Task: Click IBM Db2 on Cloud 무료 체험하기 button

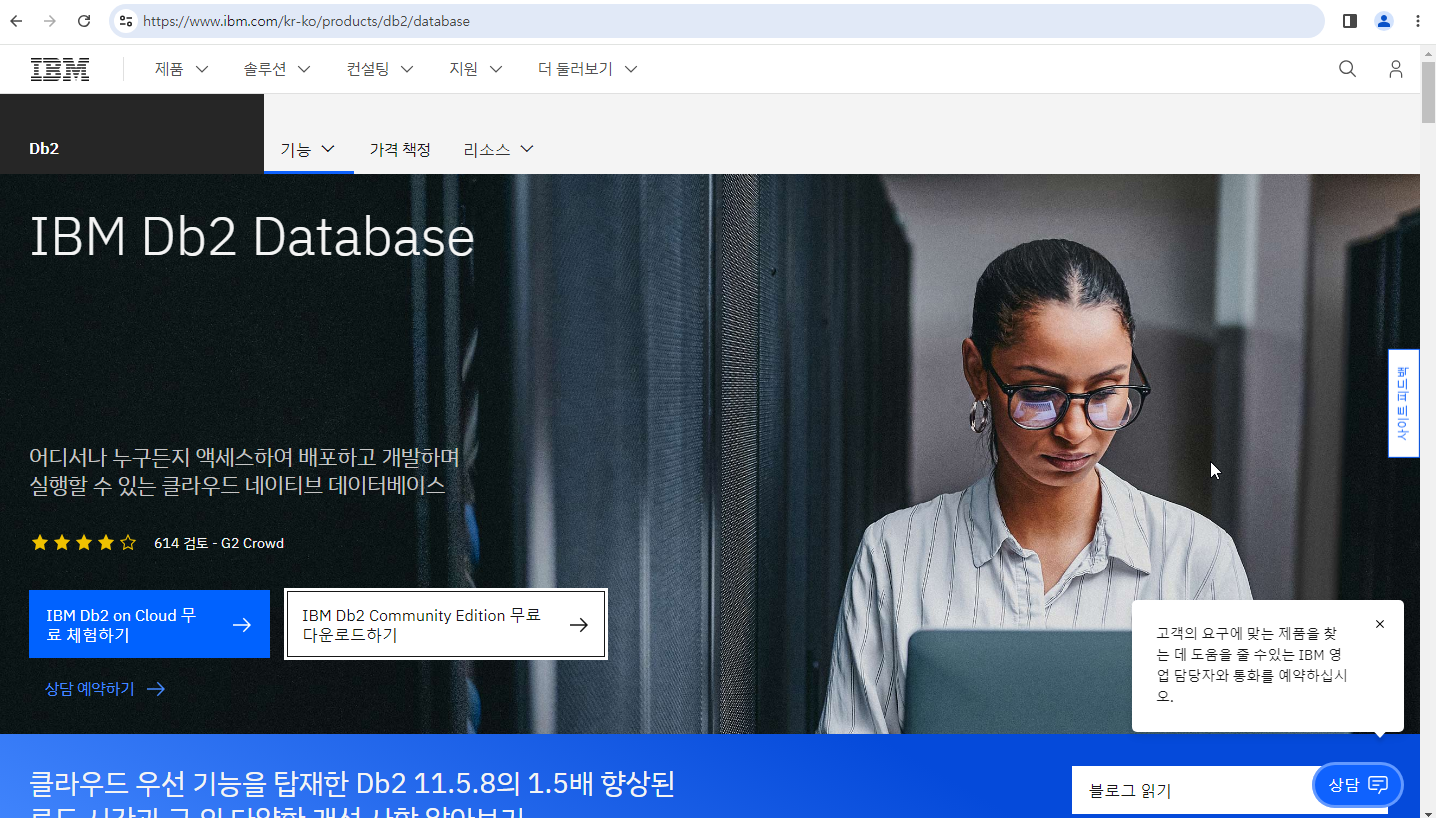Action: pyautogui.click(x=149, y=624)
